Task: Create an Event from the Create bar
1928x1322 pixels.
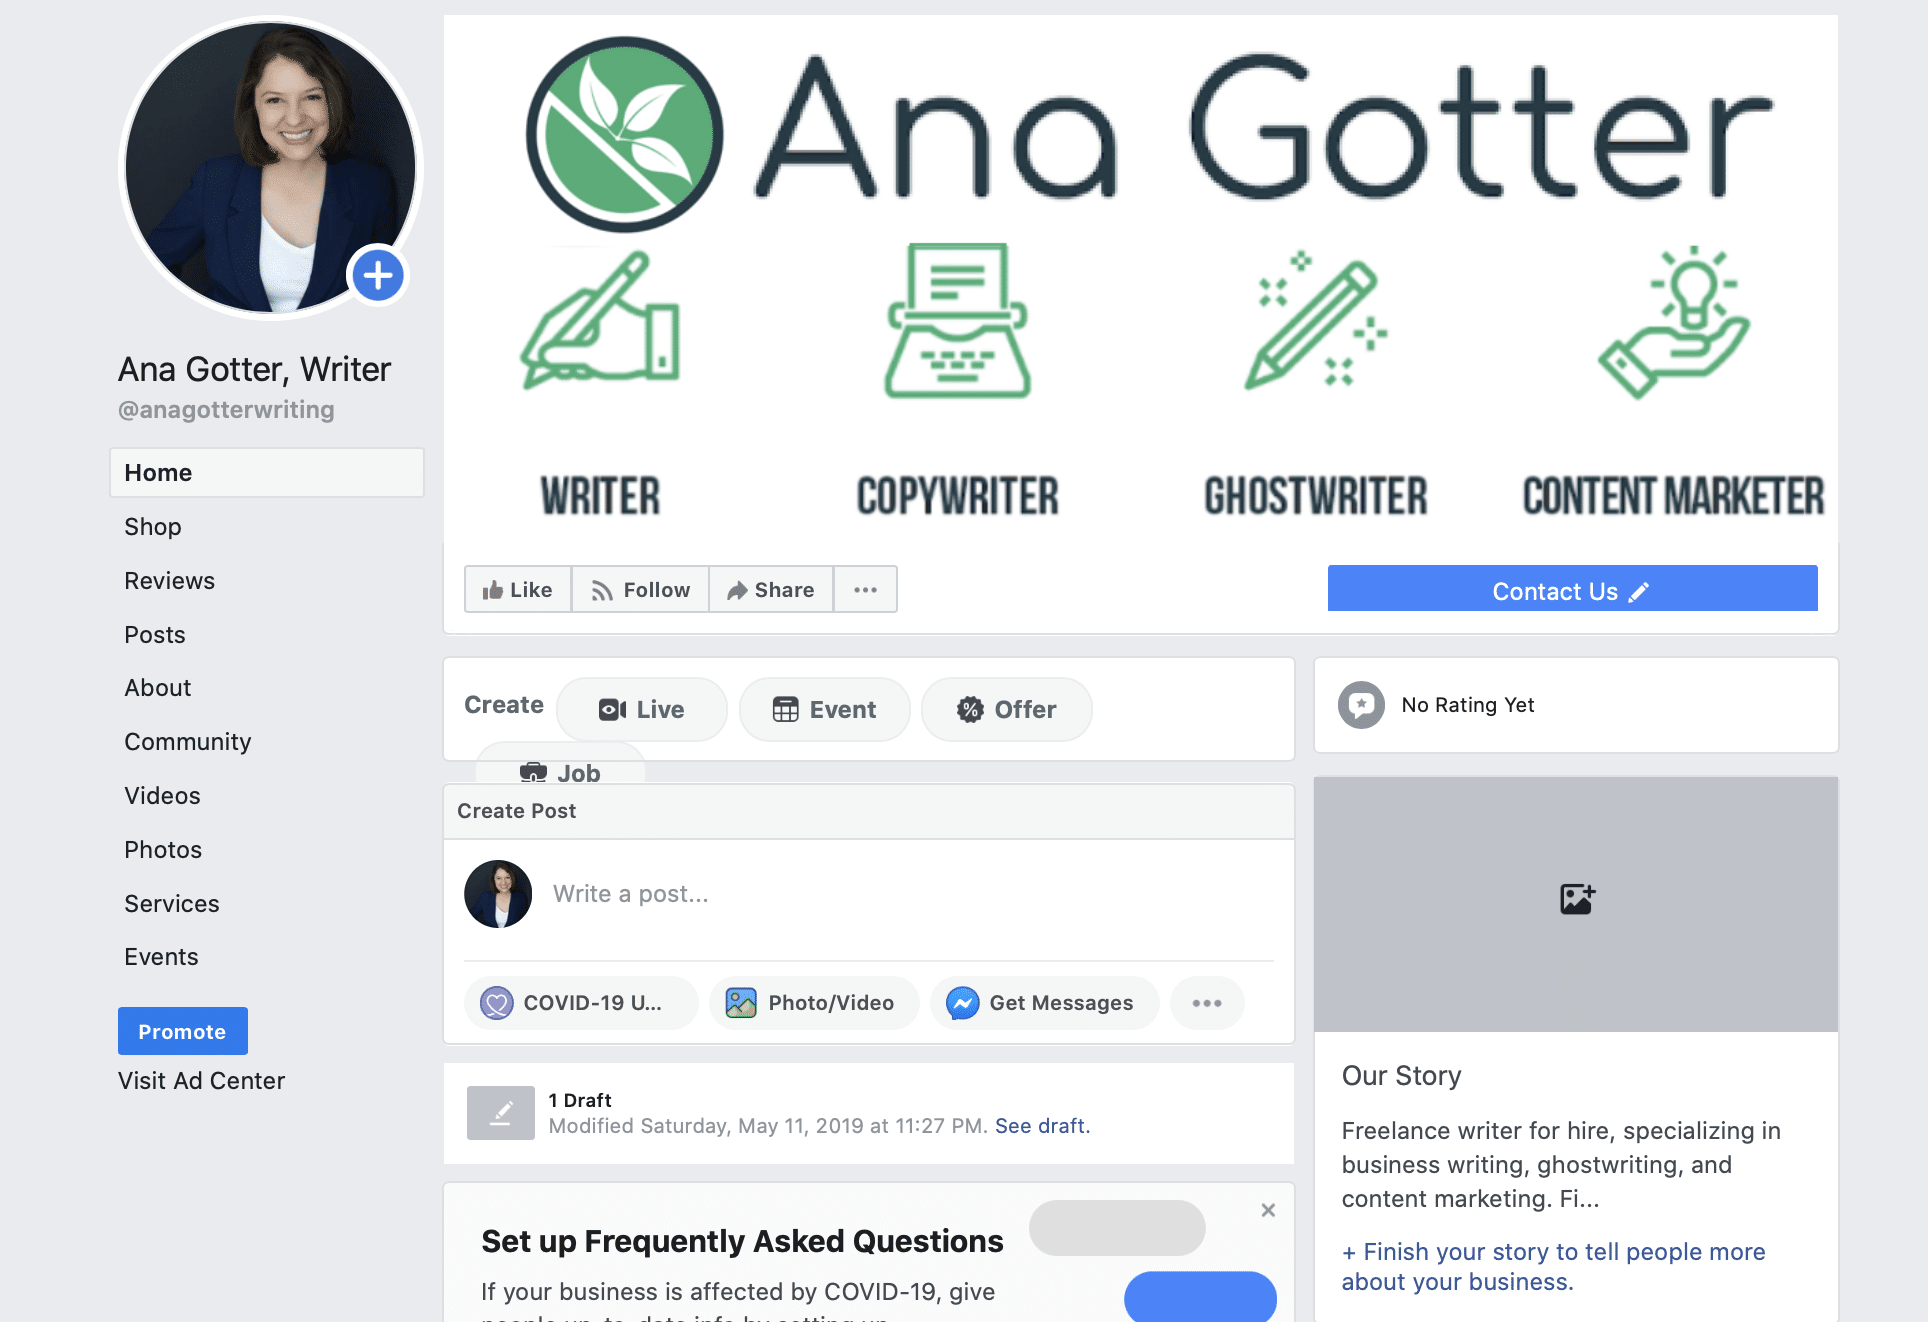Action: click(824, 709)
